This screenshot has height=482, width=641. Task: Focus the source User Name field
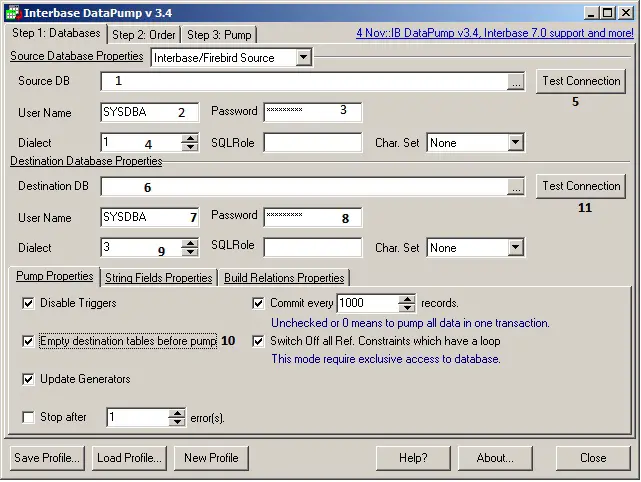pyautogui.click(x=150, y=112)
